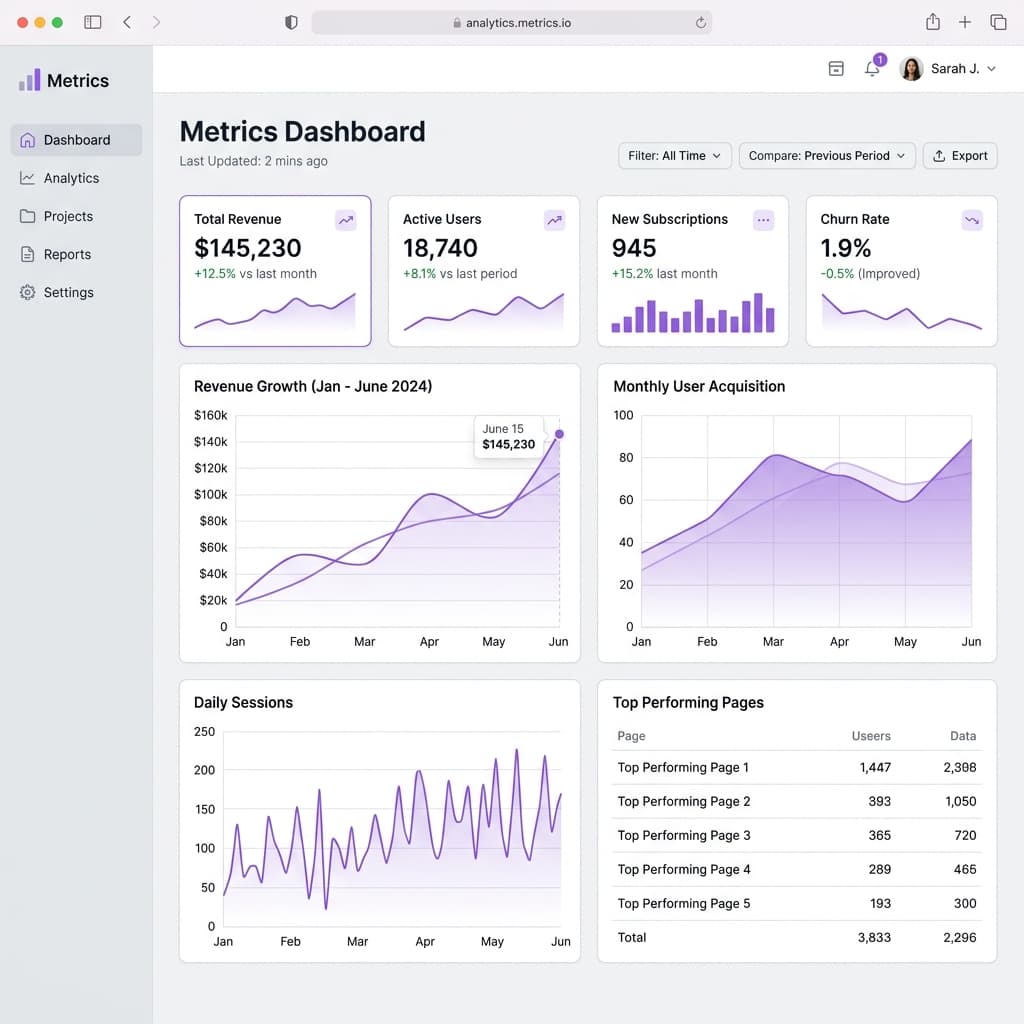The width and height of the screenshot is (1024, 1024).
Task: Click the browser address bar
Action: pos(512,22)
